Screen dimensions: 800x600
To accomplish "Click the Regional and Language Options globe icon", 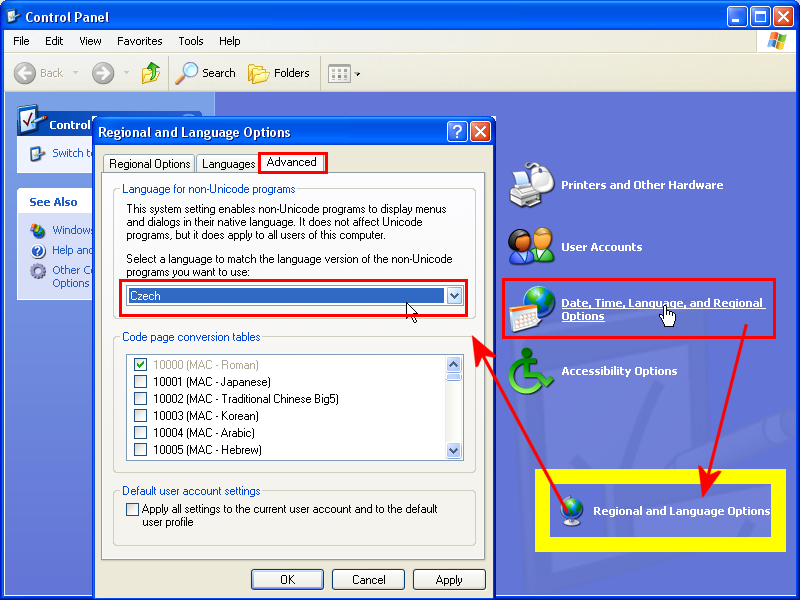I will 571,511.
